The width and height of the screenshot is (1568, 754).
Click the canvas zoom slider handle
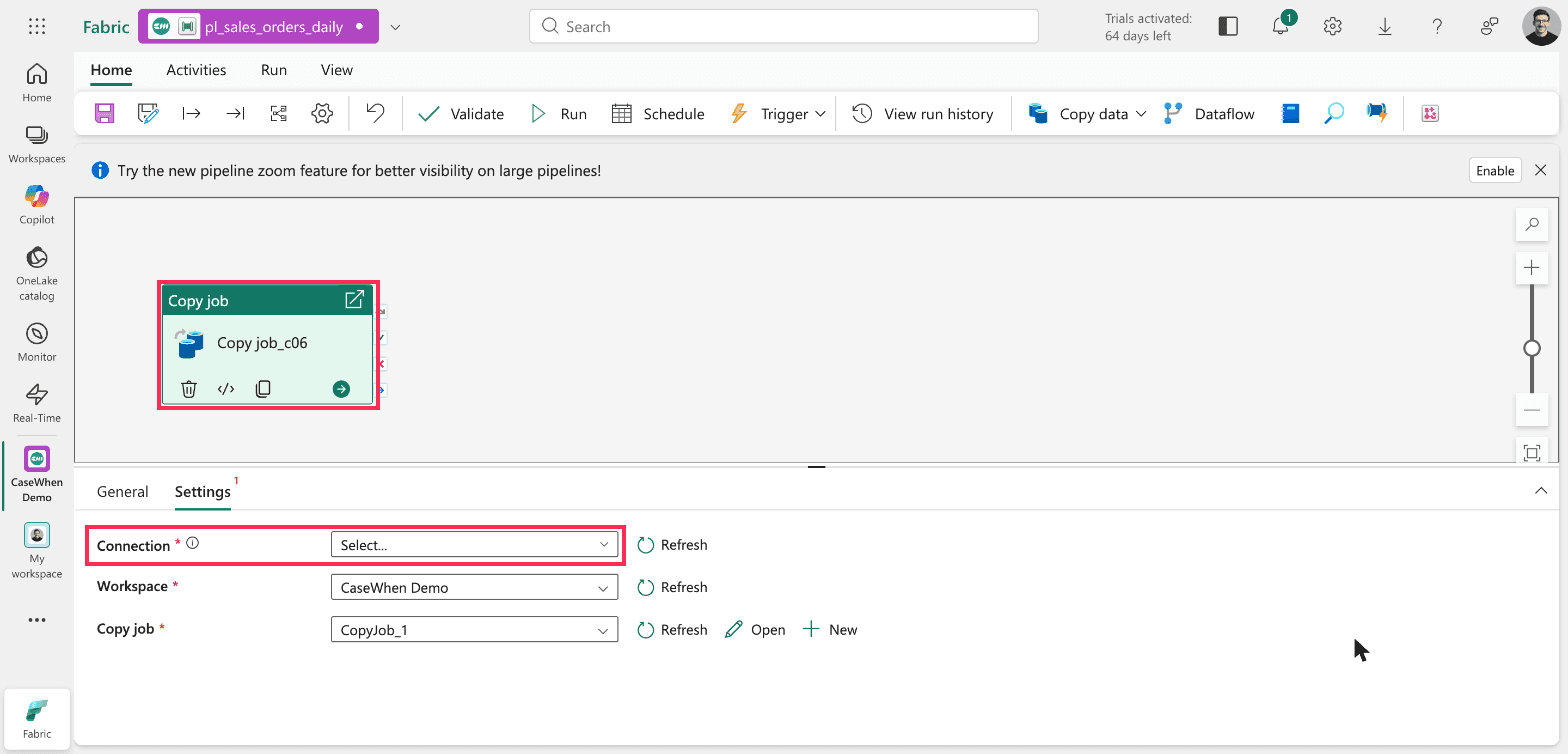pos(1531,348)
